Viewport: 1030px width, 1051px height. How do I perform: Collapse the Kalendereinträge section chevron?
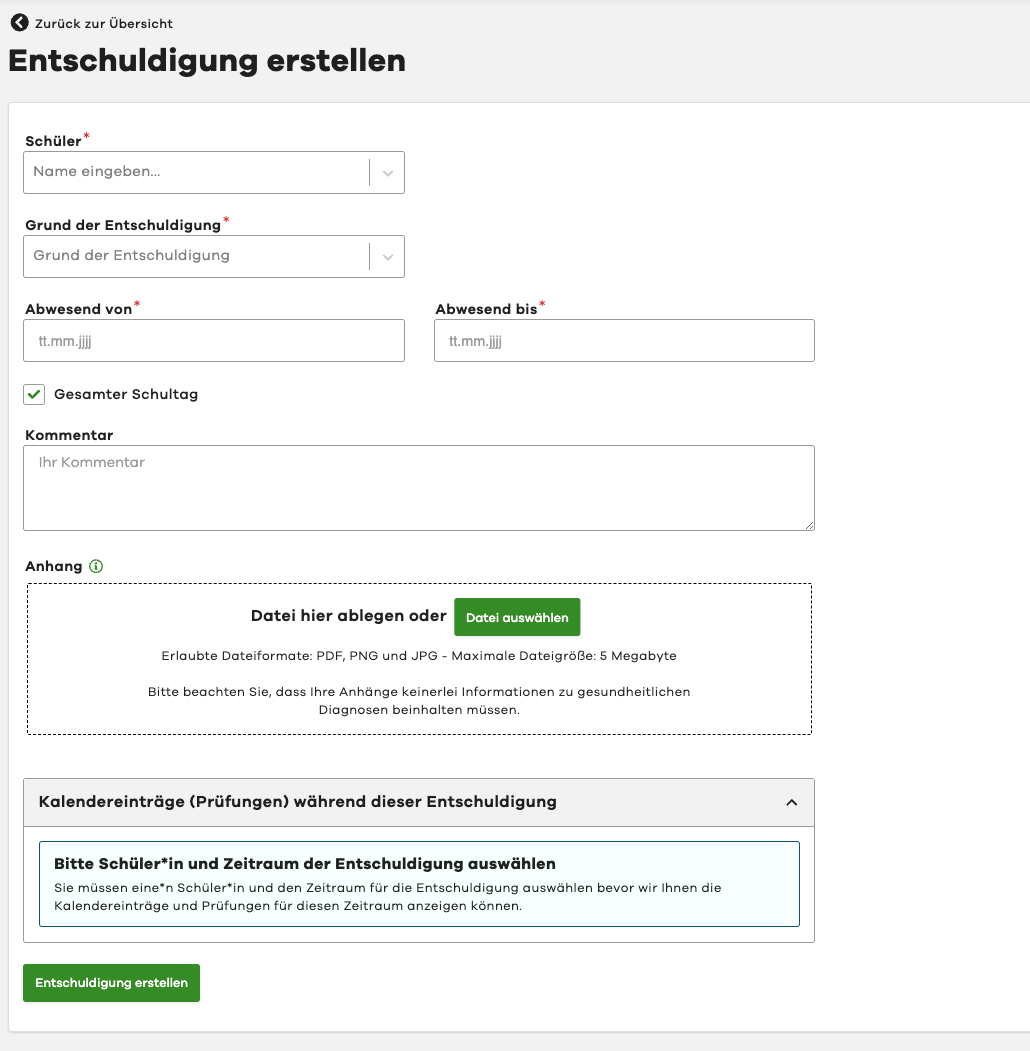coord(791,802)
